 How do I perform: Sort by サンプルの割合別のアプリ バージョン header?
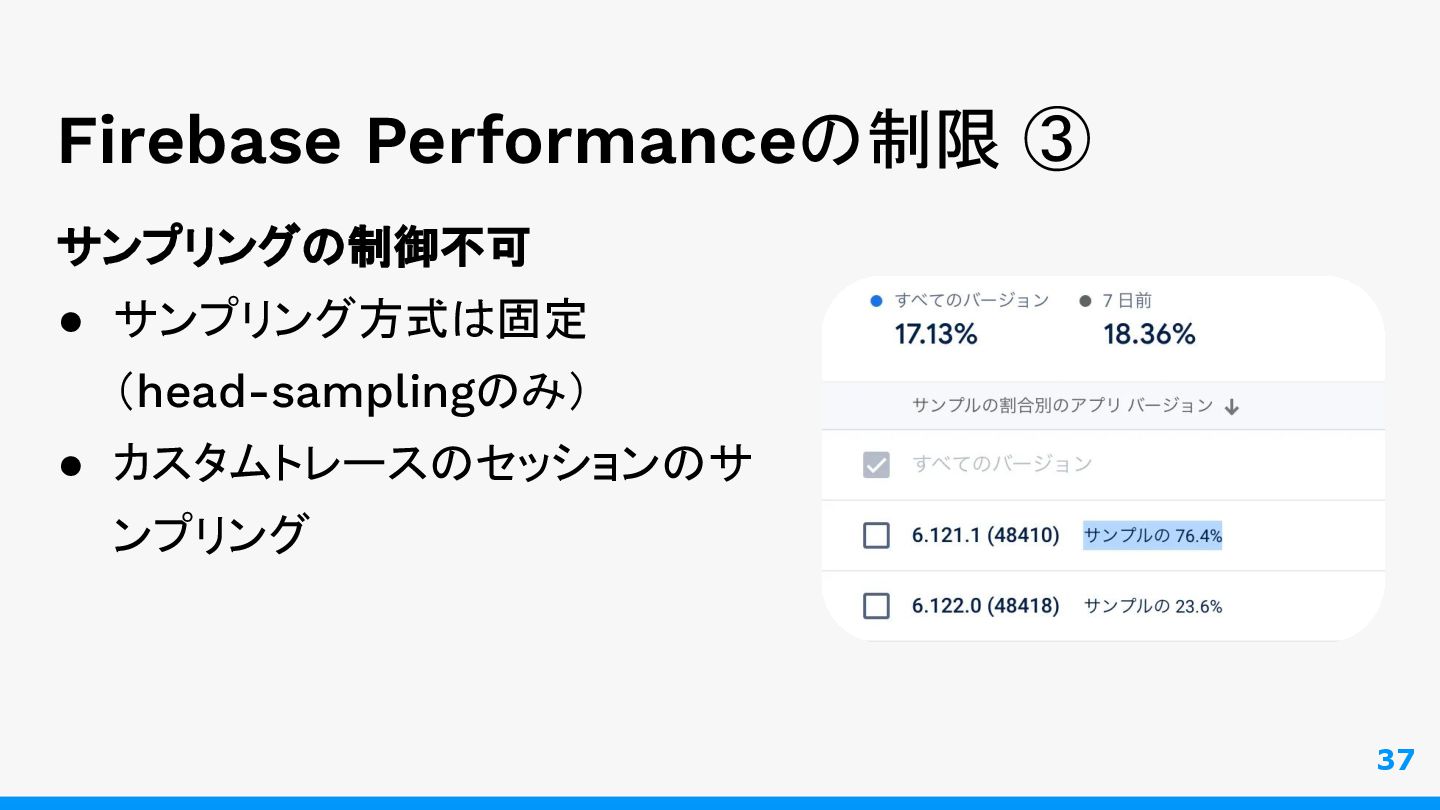coord(1062,406)
